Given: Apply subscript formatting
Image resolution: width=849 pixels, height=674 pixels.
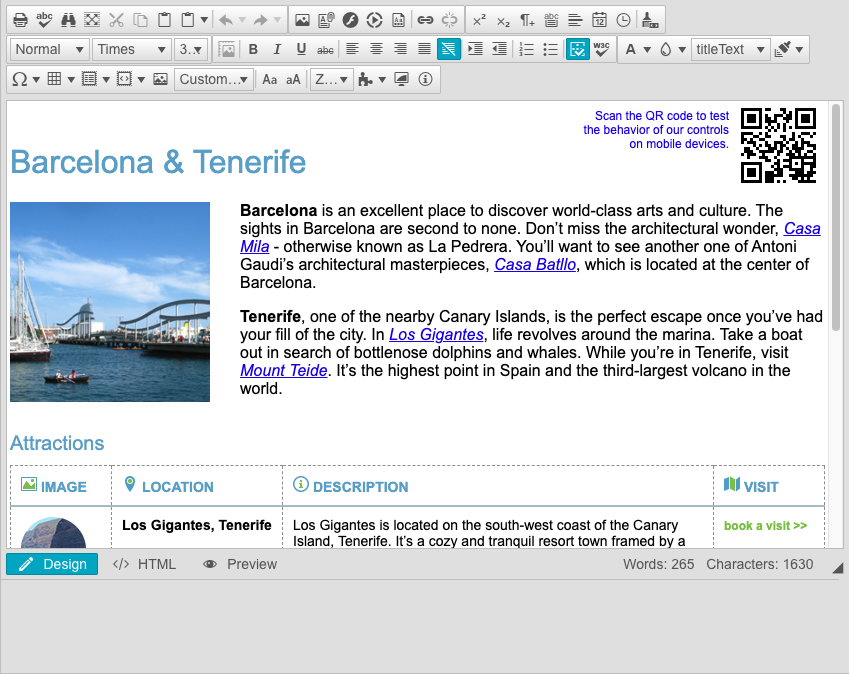Looking at the screenshot, I should (503, 21).
